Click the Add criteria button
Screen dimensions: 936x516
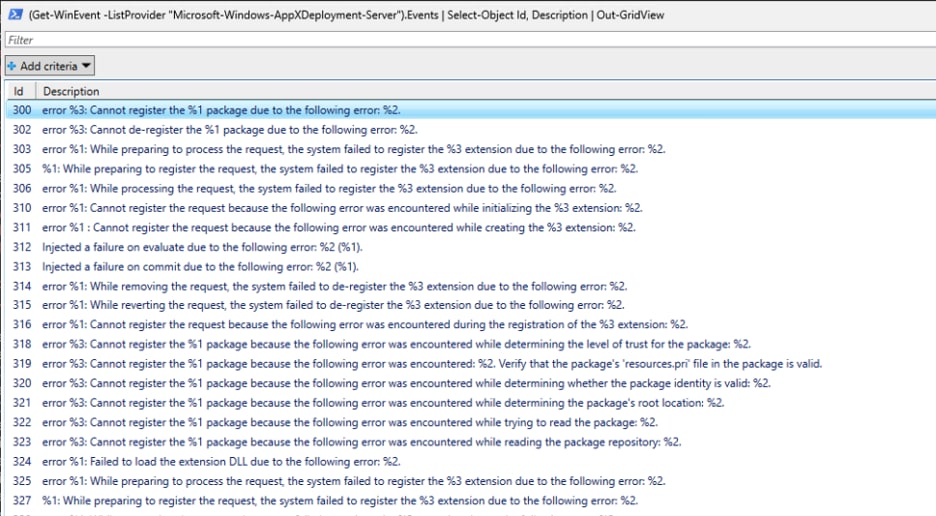point(49,66)
